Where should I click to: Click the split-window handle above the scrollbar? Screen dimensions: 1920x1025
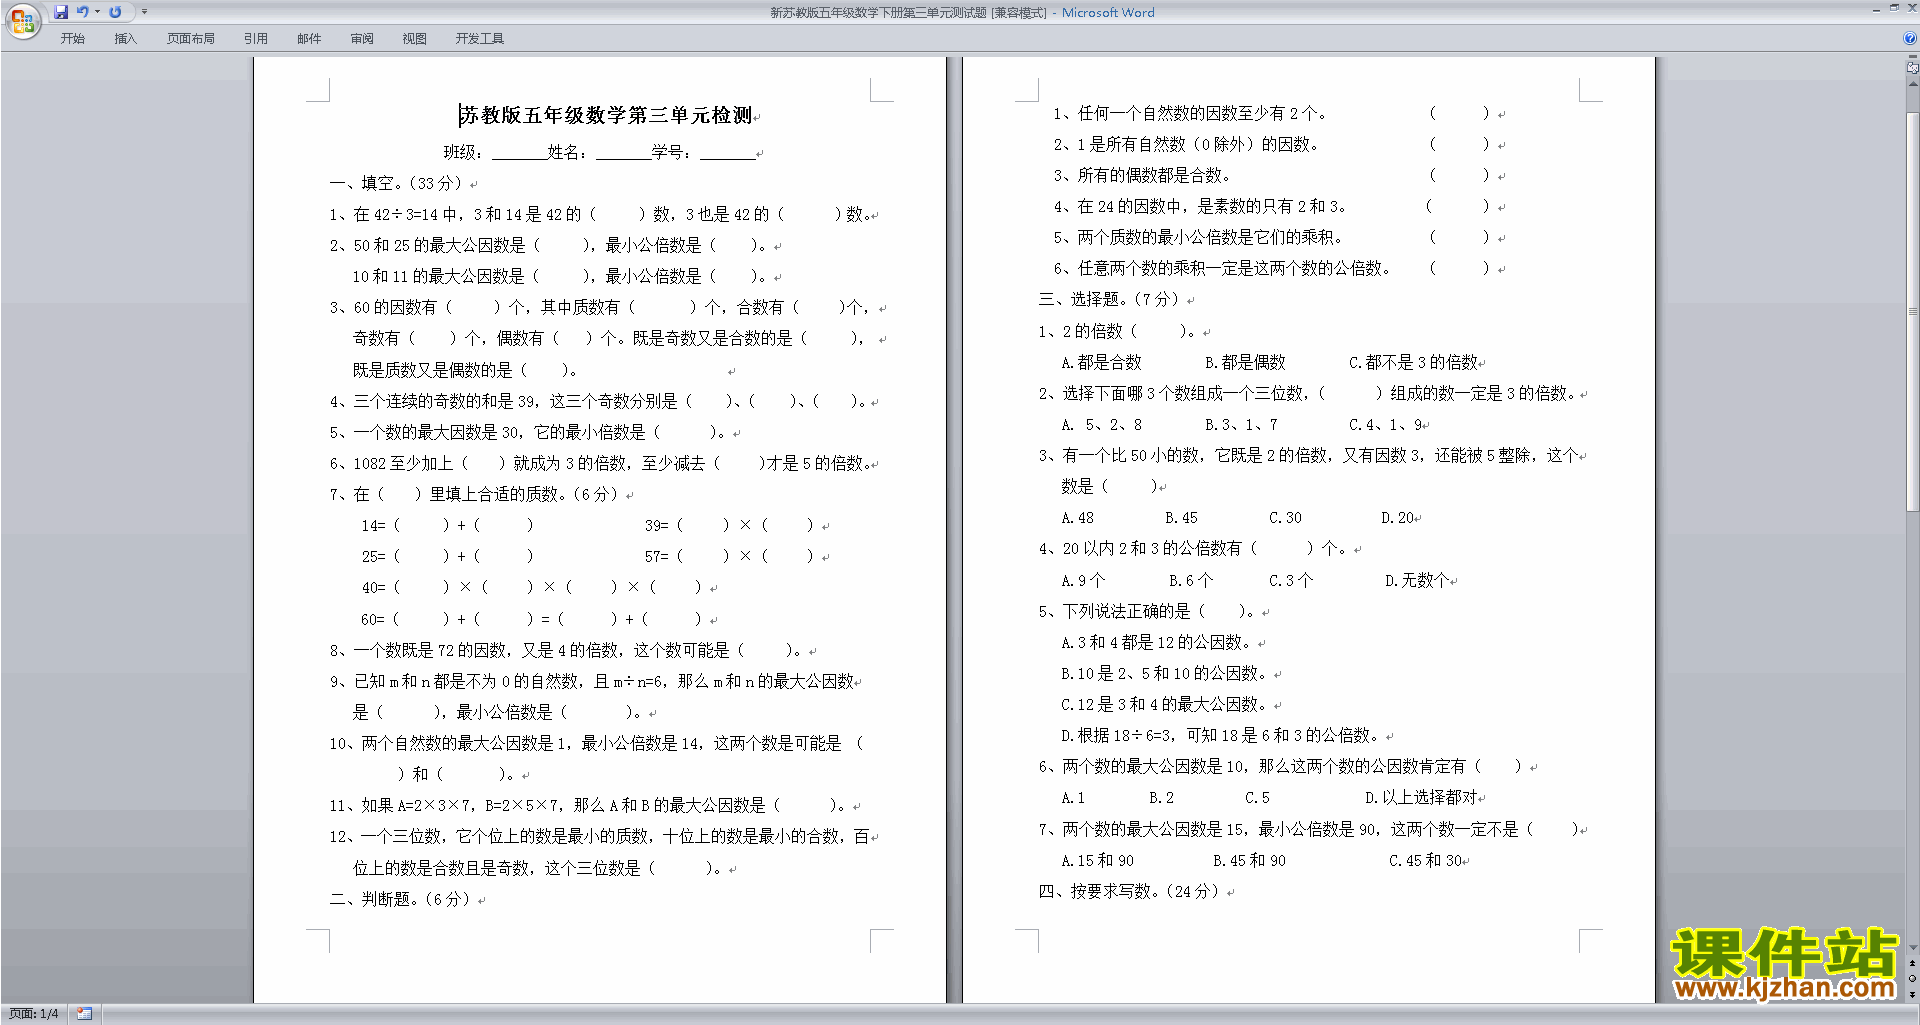point(1913,57)
